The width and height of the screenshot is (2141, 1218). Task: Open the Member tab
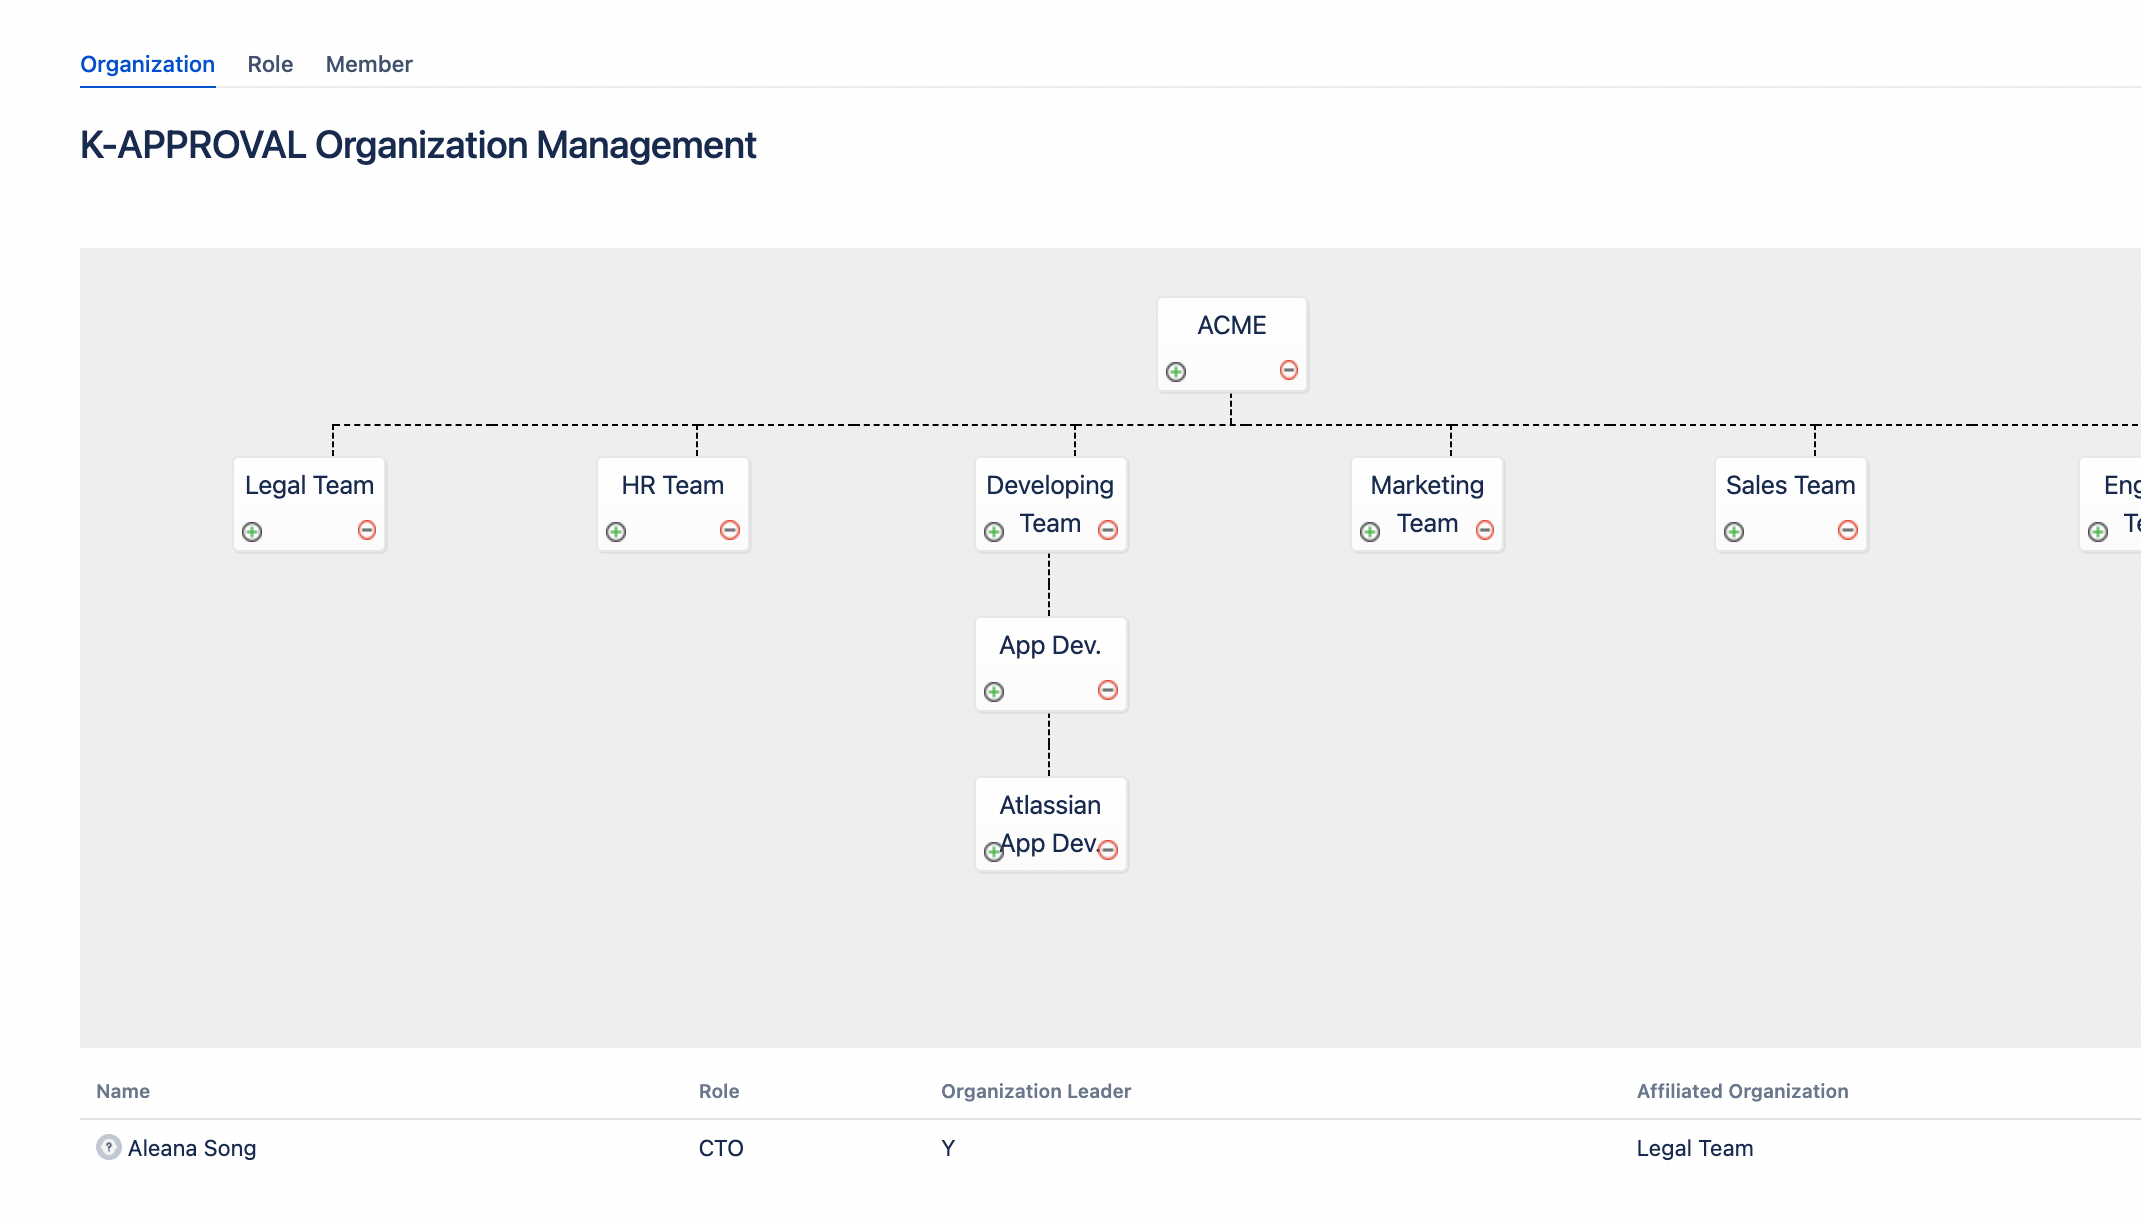[x=369, y=64]
